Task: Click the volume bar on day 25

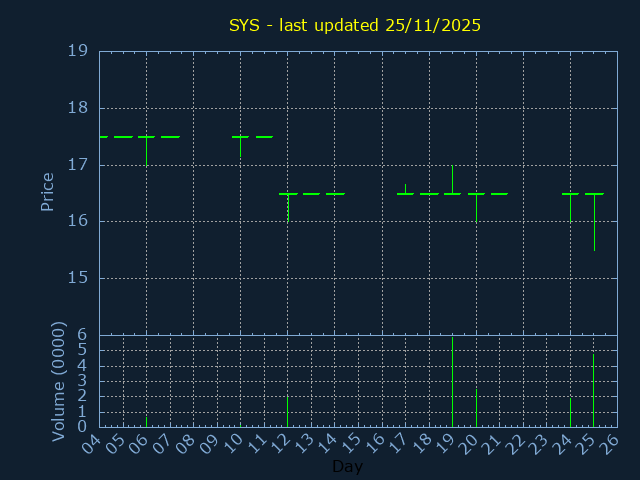Action: (x=594, y=392)
